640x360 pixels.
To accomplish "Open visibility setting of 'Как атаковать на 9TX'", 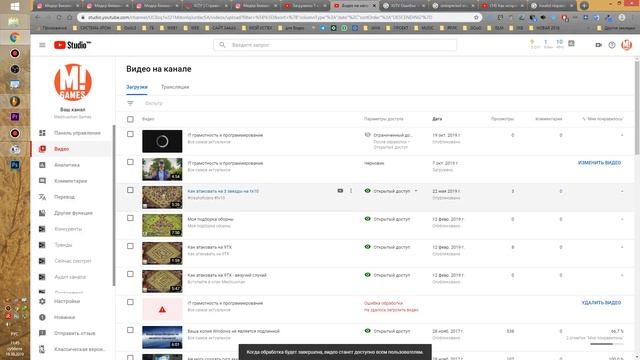I will pos(387,247).
